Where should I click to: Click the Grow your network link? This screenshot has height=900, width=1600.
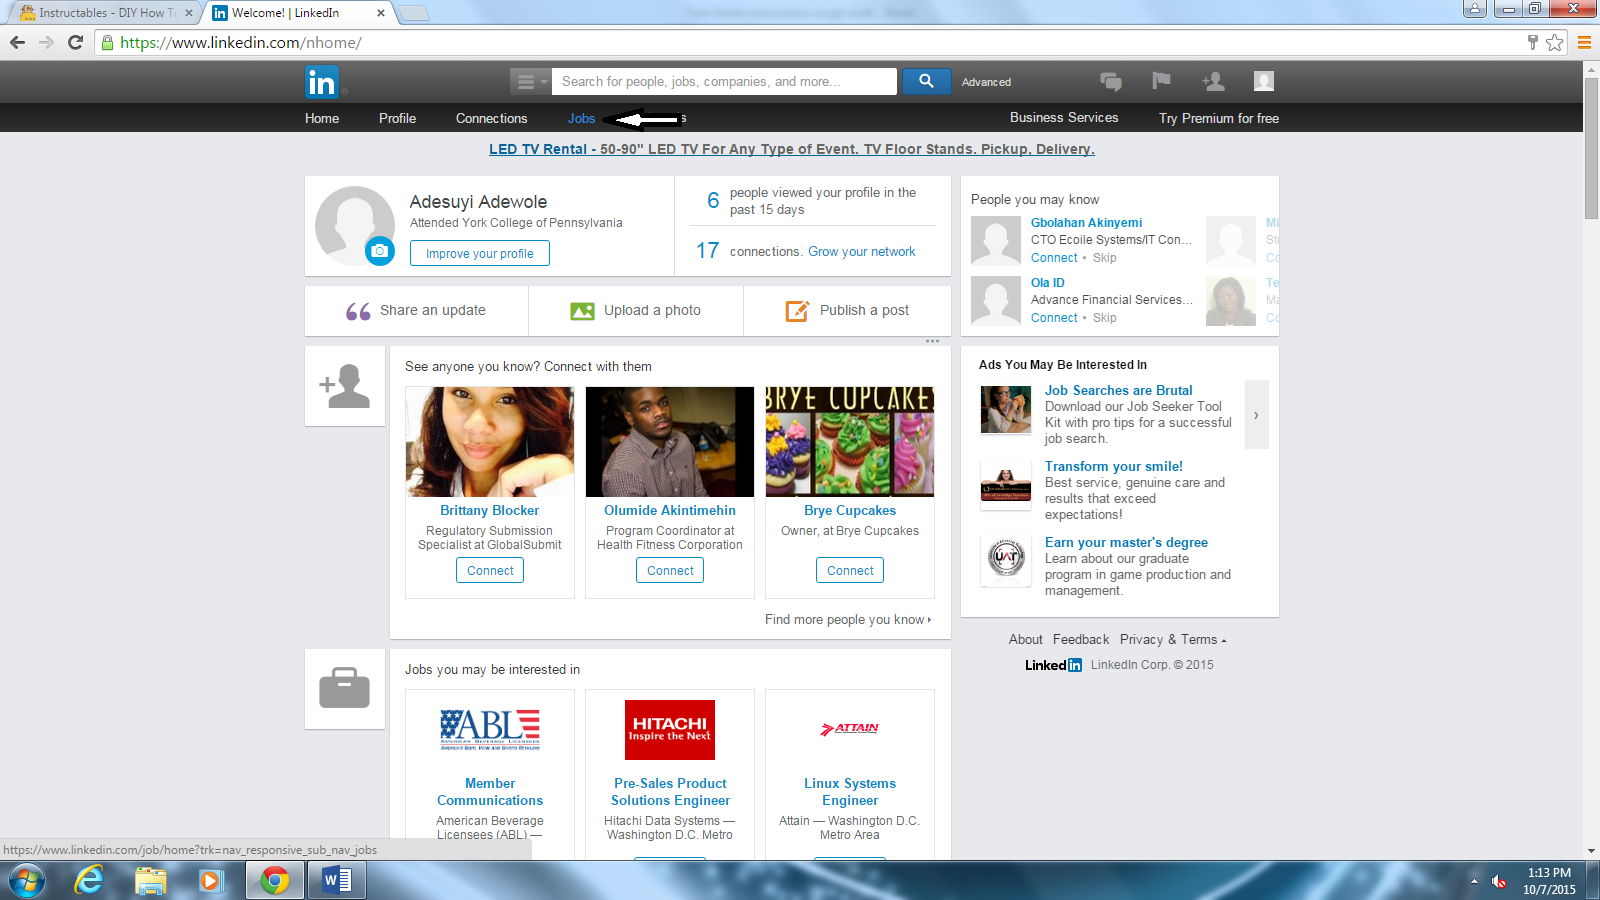pyautogui.click(x=861, y=252)
